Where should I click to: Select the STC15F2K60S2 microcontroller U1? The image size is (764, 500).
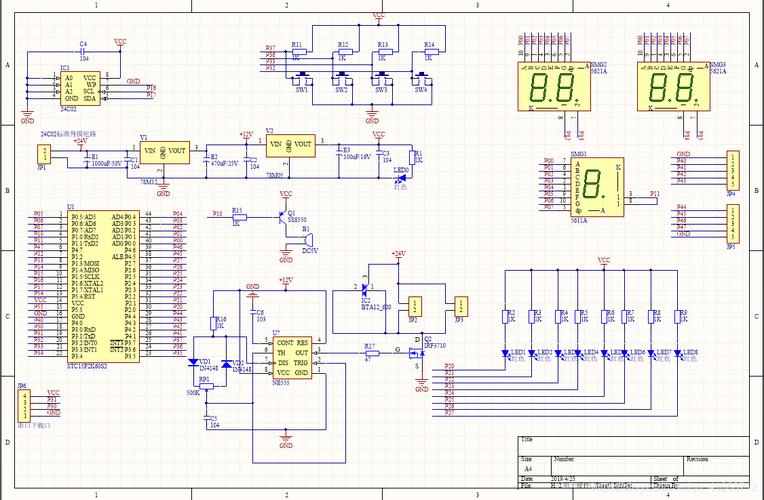pyautogui.click(x=103, y=287)
